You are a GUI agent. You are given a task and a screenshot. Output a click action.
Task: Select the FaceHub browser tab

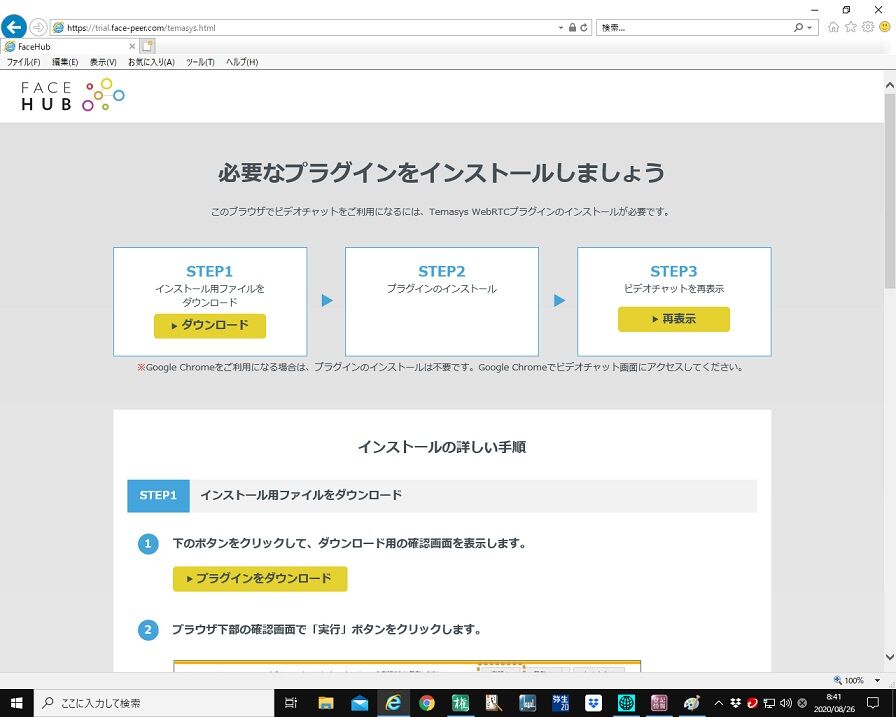[69, 46]
